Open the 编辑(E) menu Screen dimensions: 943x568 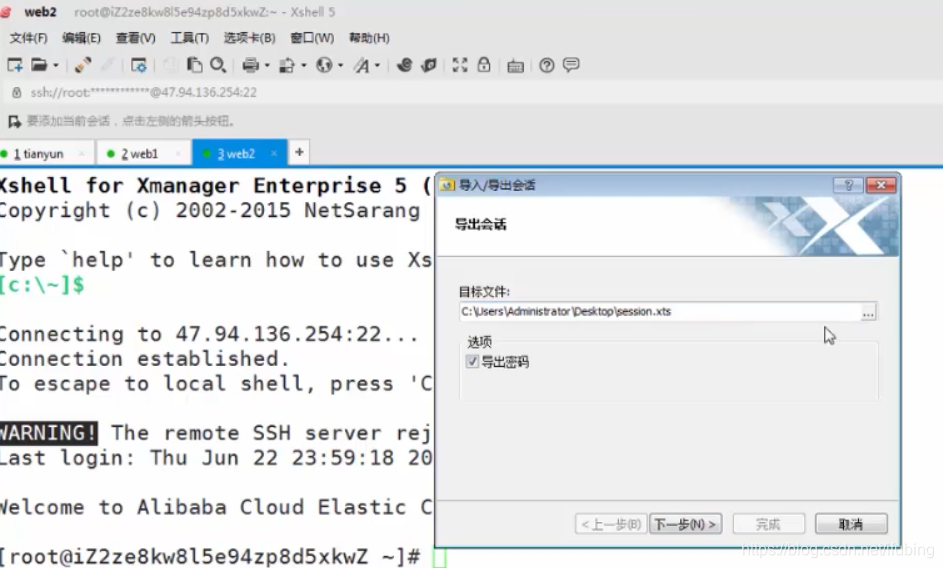click(81, 38)
